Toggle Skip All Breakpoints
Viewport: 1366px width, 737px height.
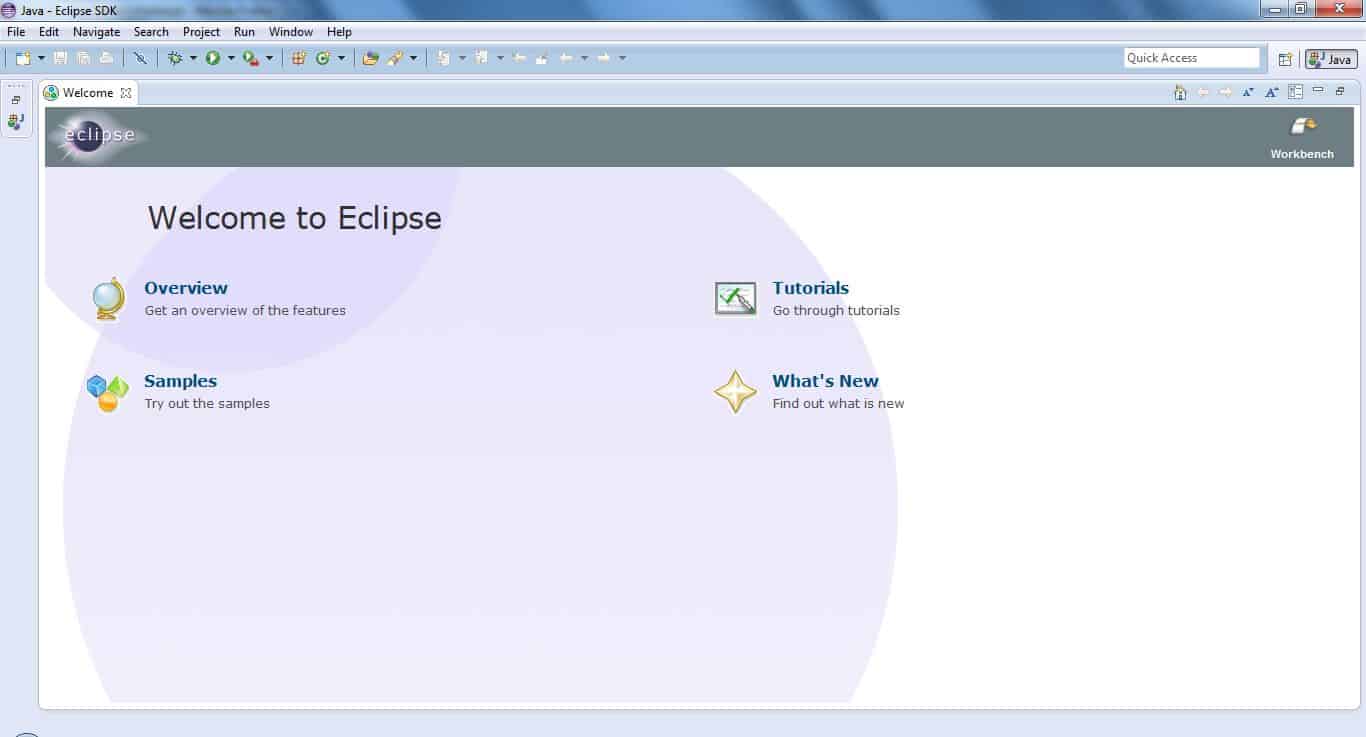(x=140, y=58)
